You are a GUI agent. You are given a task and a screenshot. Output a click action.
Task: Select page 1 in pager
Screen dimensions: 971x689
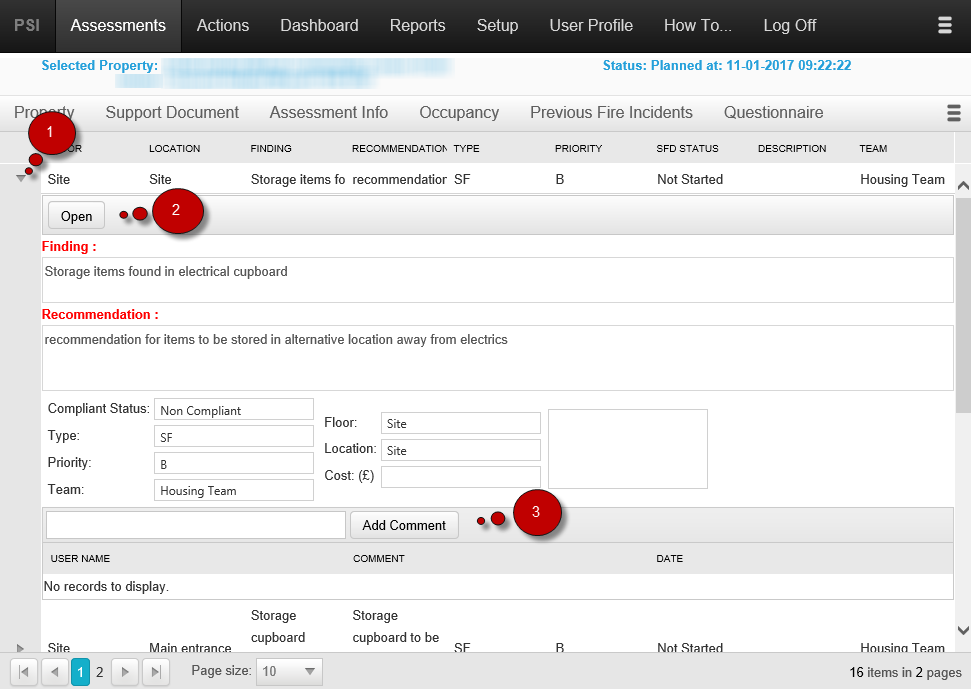click(x=81, y=672)
